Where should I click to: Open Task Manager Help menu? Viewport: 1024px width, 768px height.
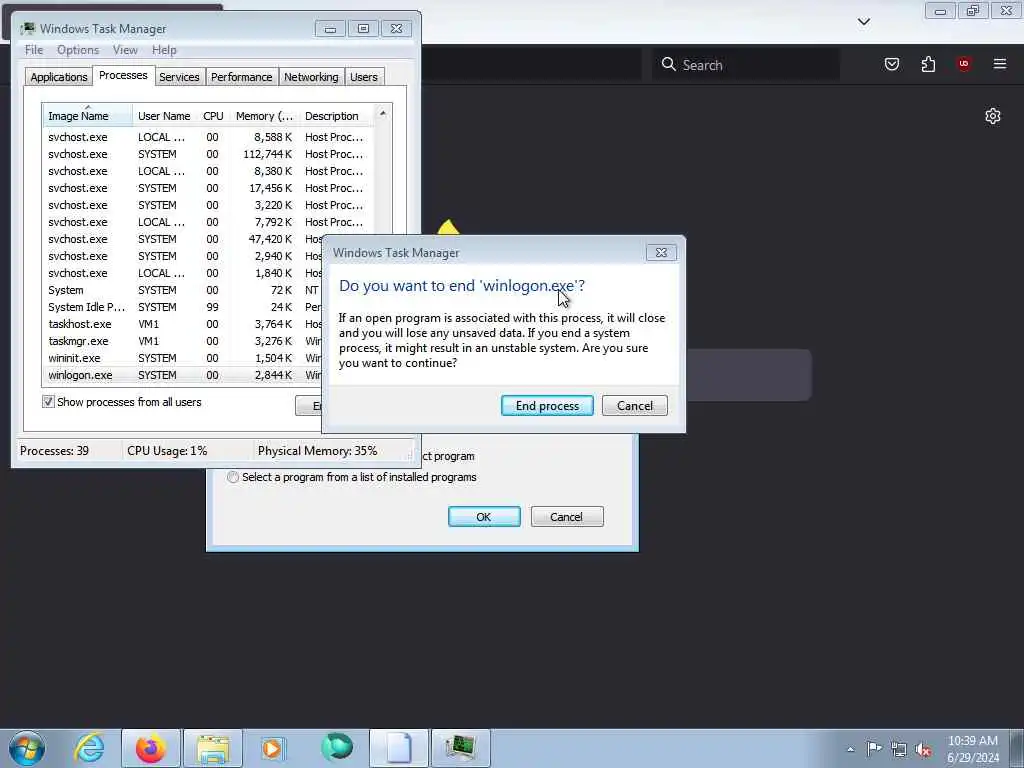coord(164,50)
